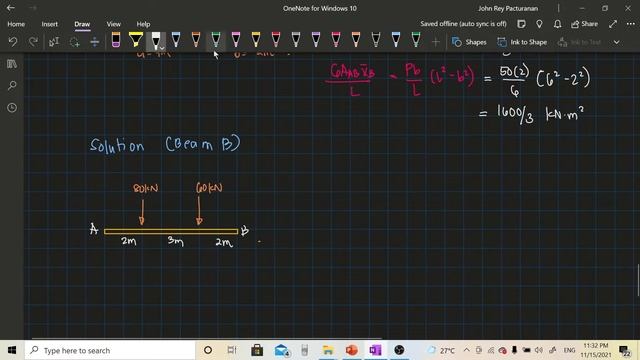Select the last green pen
The width and height of the screenshot is (640, 360).
[416, 40]
